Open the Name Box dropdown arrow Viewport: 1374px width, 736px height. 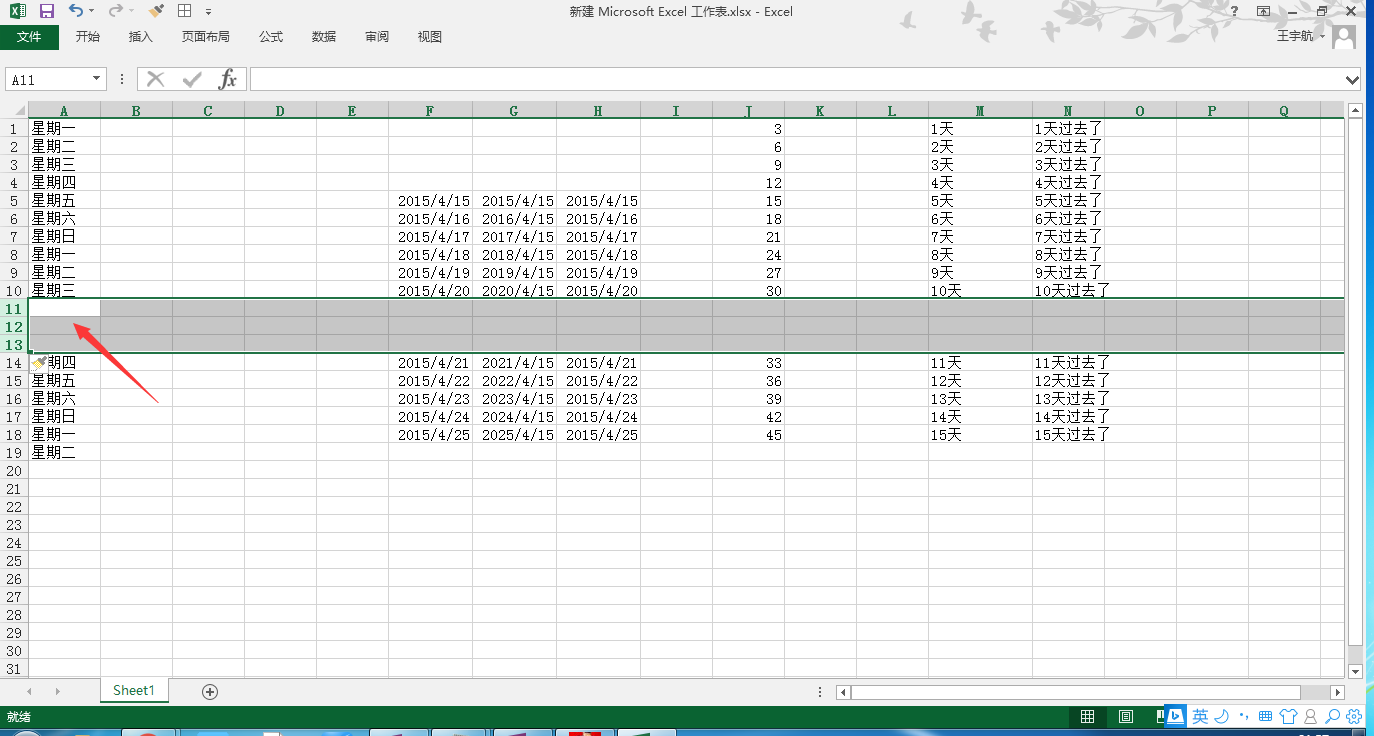coord(97,78)
